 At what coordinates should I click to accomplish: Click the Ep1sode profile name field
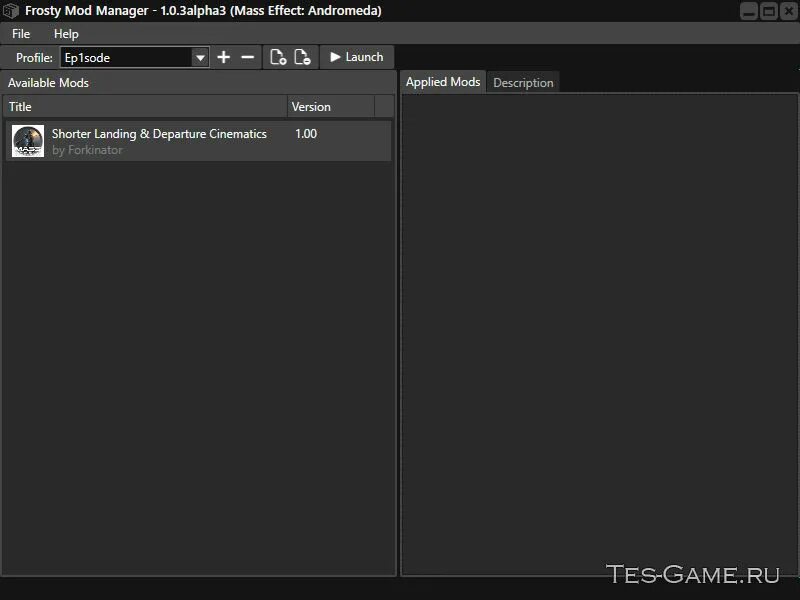(127, 58)
